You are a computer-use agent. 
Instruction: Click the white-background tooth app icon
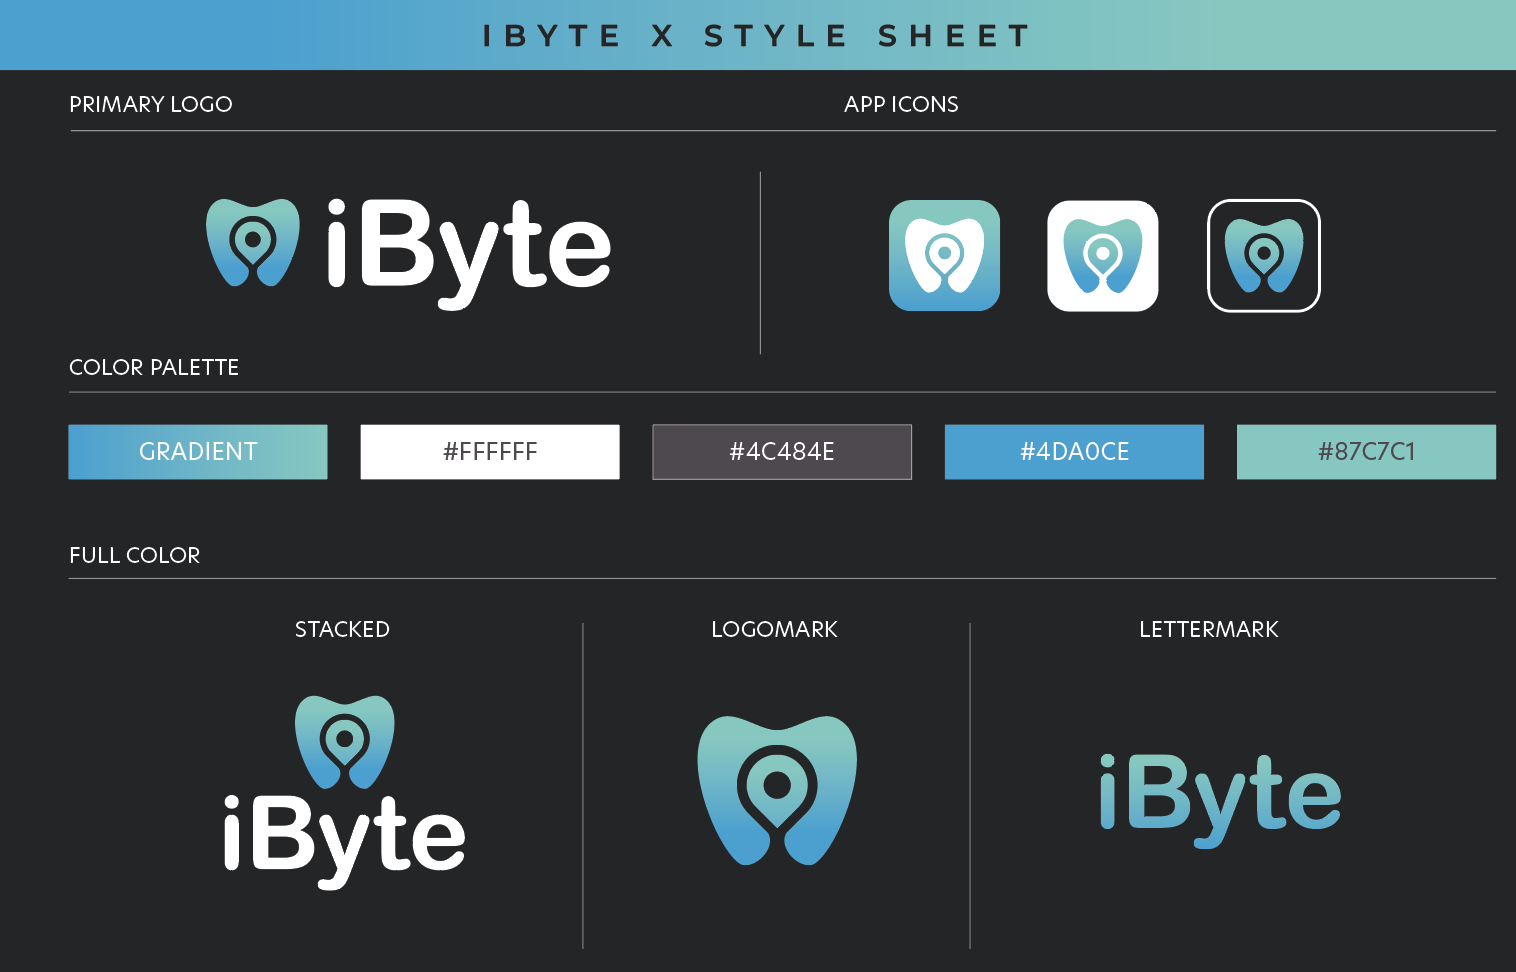1103,256
